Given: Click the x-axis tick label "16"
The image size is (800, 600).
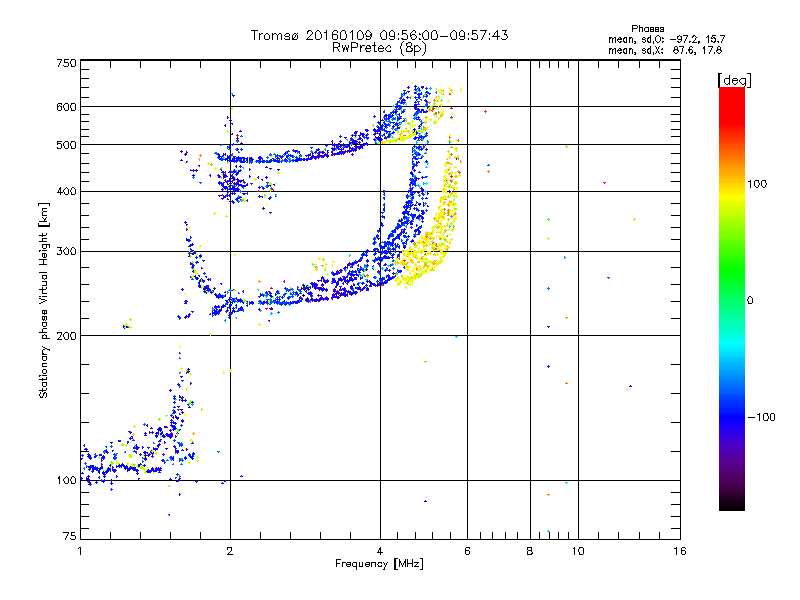Looking at the screenshot, I should [x=680, y=551].
